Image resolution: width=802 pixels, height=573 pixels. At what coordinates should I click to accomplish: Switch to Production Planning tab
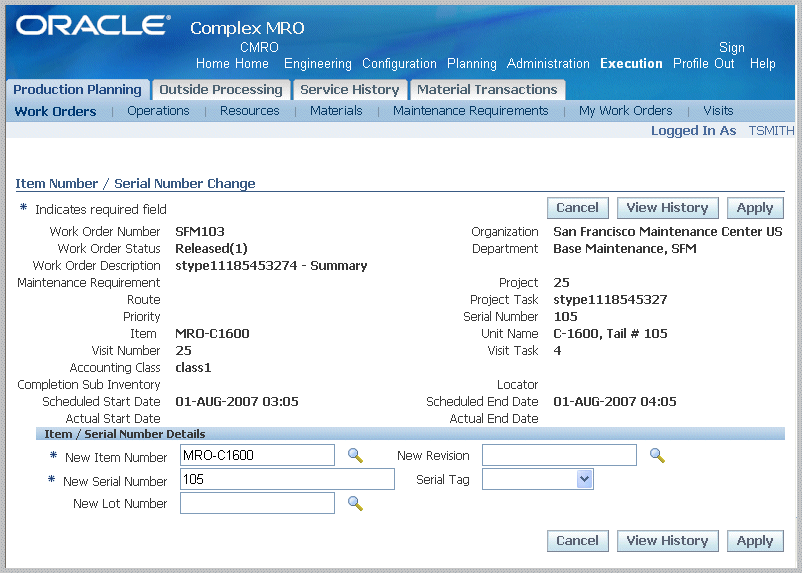click(x=77, y=90)
